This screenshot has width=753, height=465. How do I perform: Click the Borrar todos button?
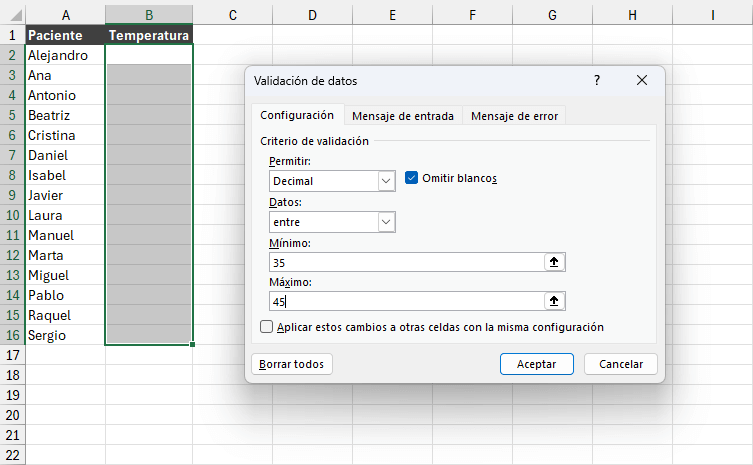coord(291,364)
